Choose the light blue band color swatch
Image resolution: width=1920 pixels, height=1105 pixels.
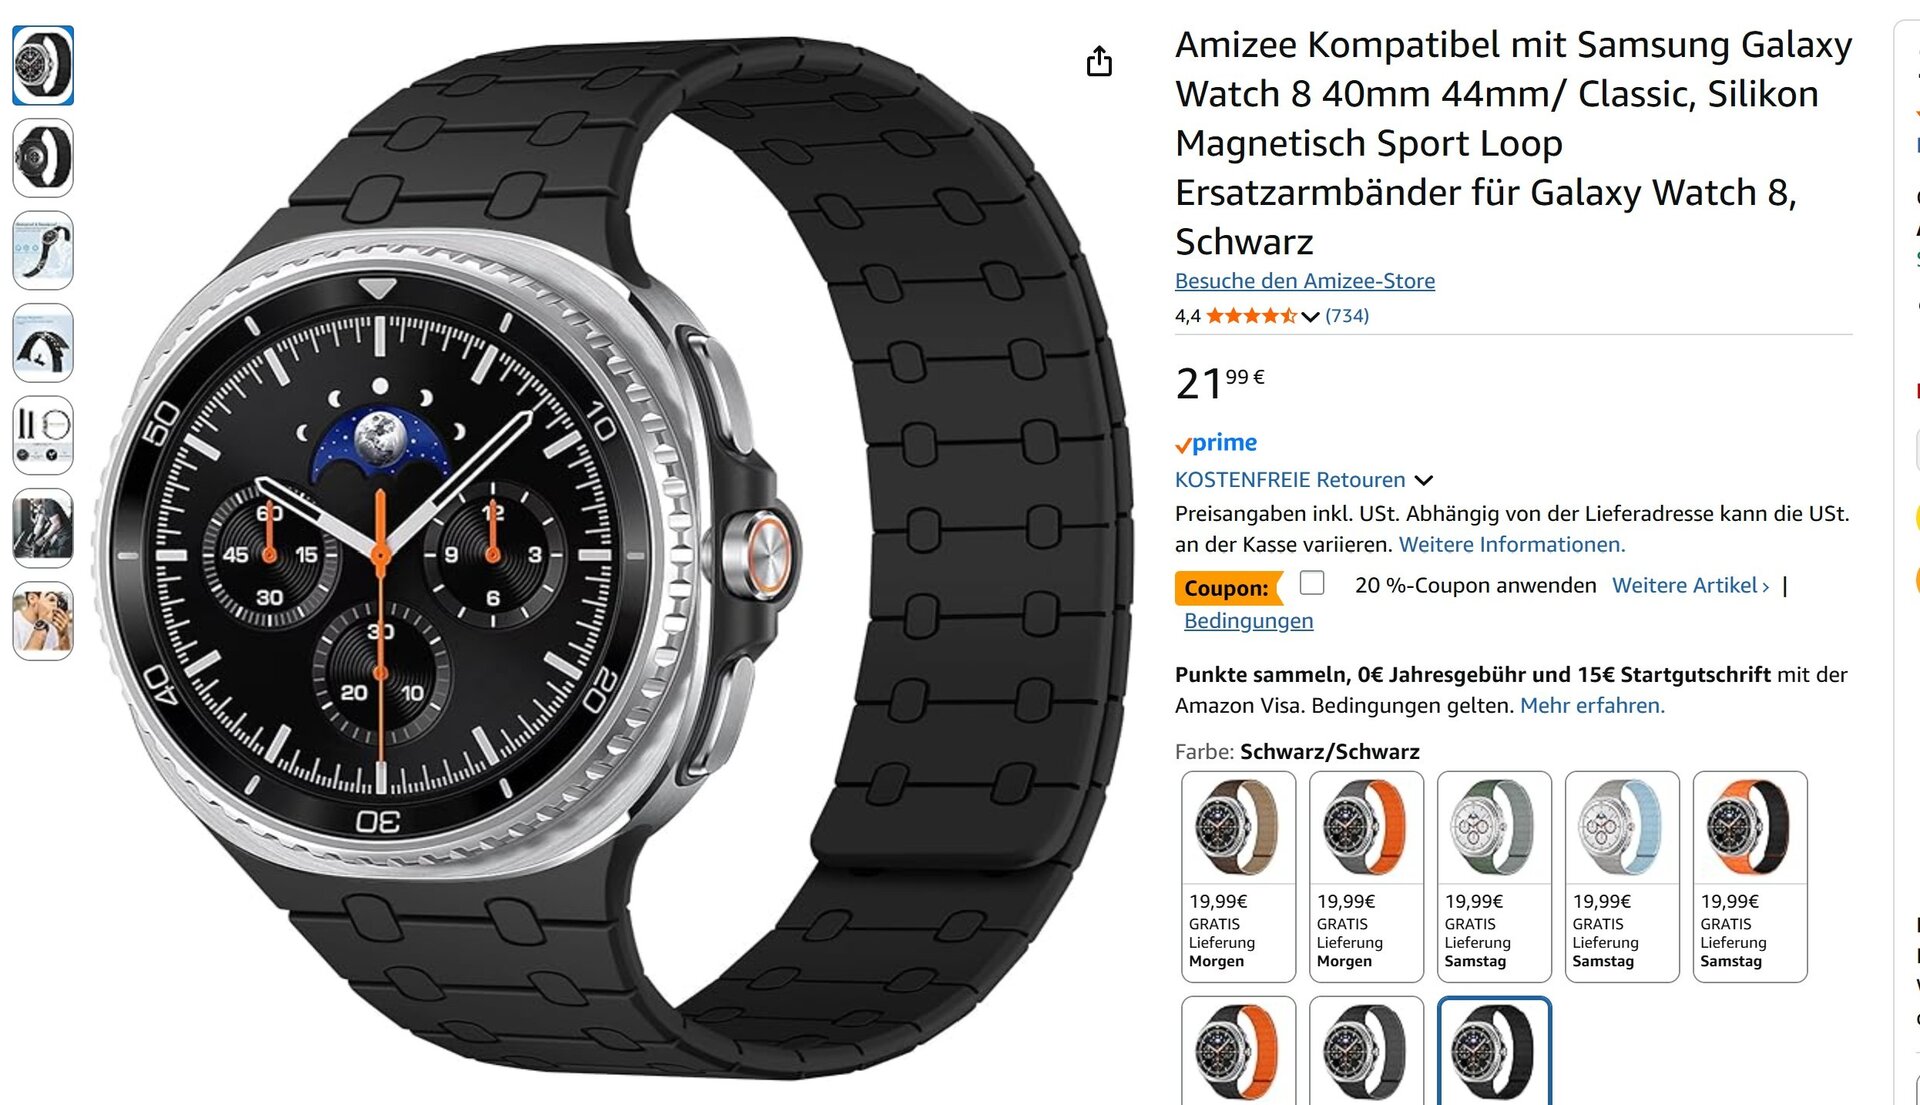pos(1622,876)
